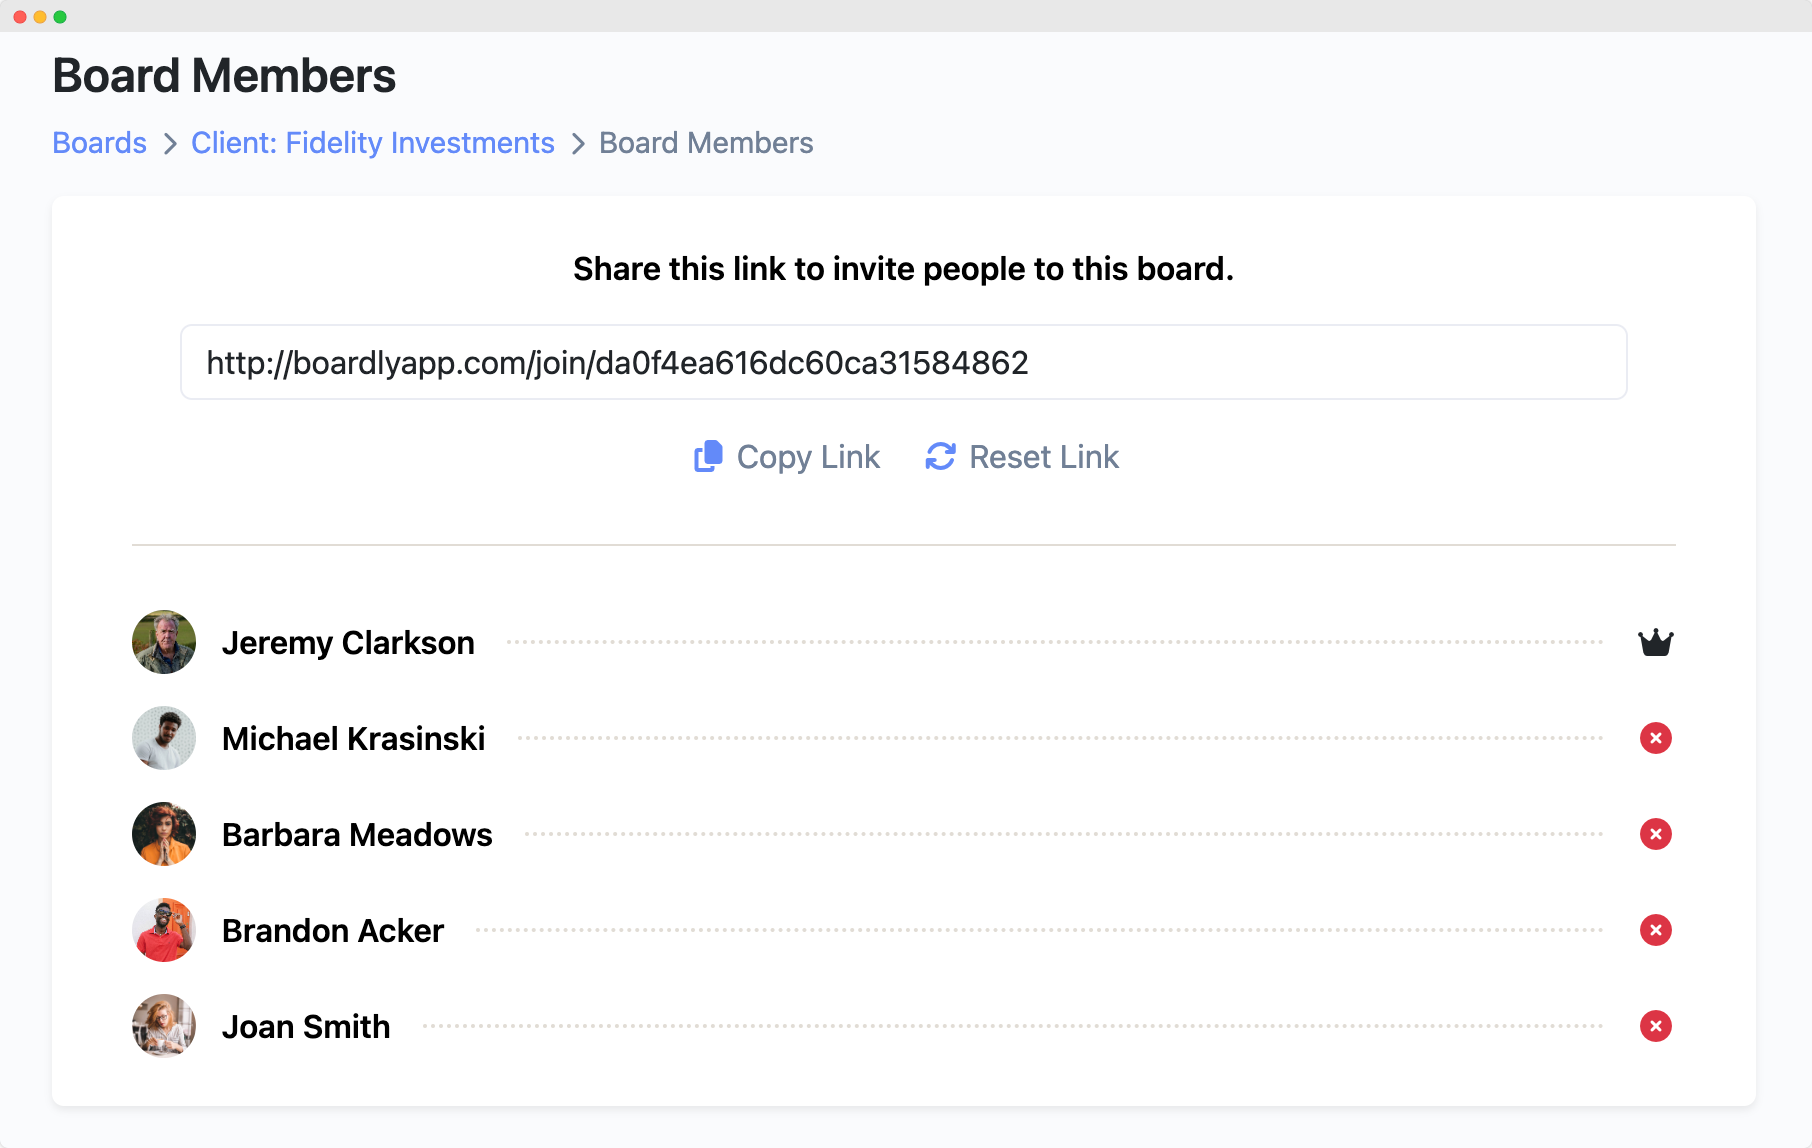Click Joan Smith's profile photo
The width and height of the screenshot is (1812, 1148).
164,1026
